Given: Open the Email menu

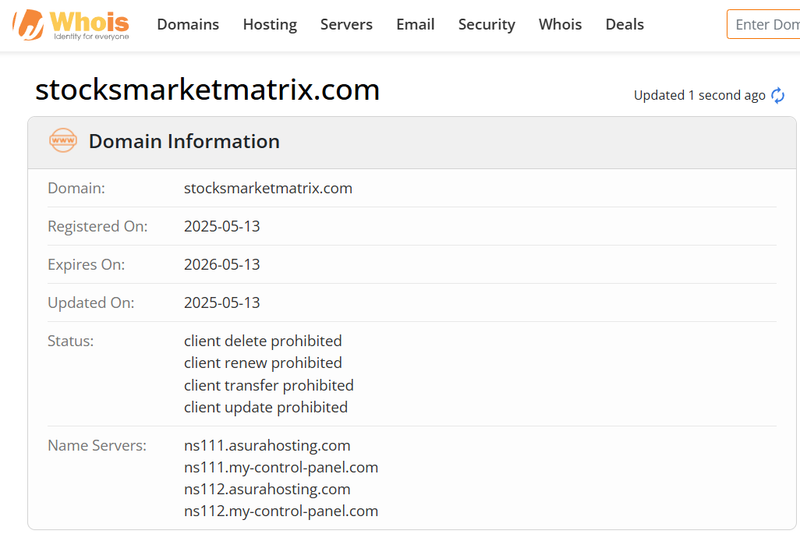Looking at the screenshot, I should pos(415,24).
